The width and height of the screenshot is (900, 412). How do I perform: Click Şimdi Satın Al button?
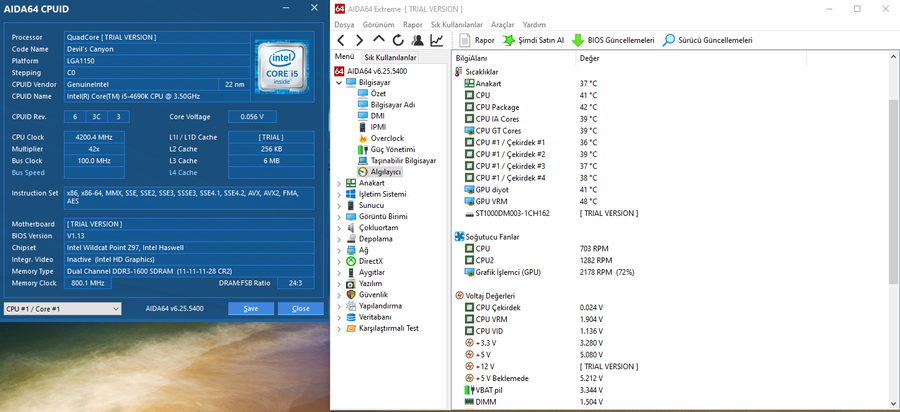click(533, 40)
